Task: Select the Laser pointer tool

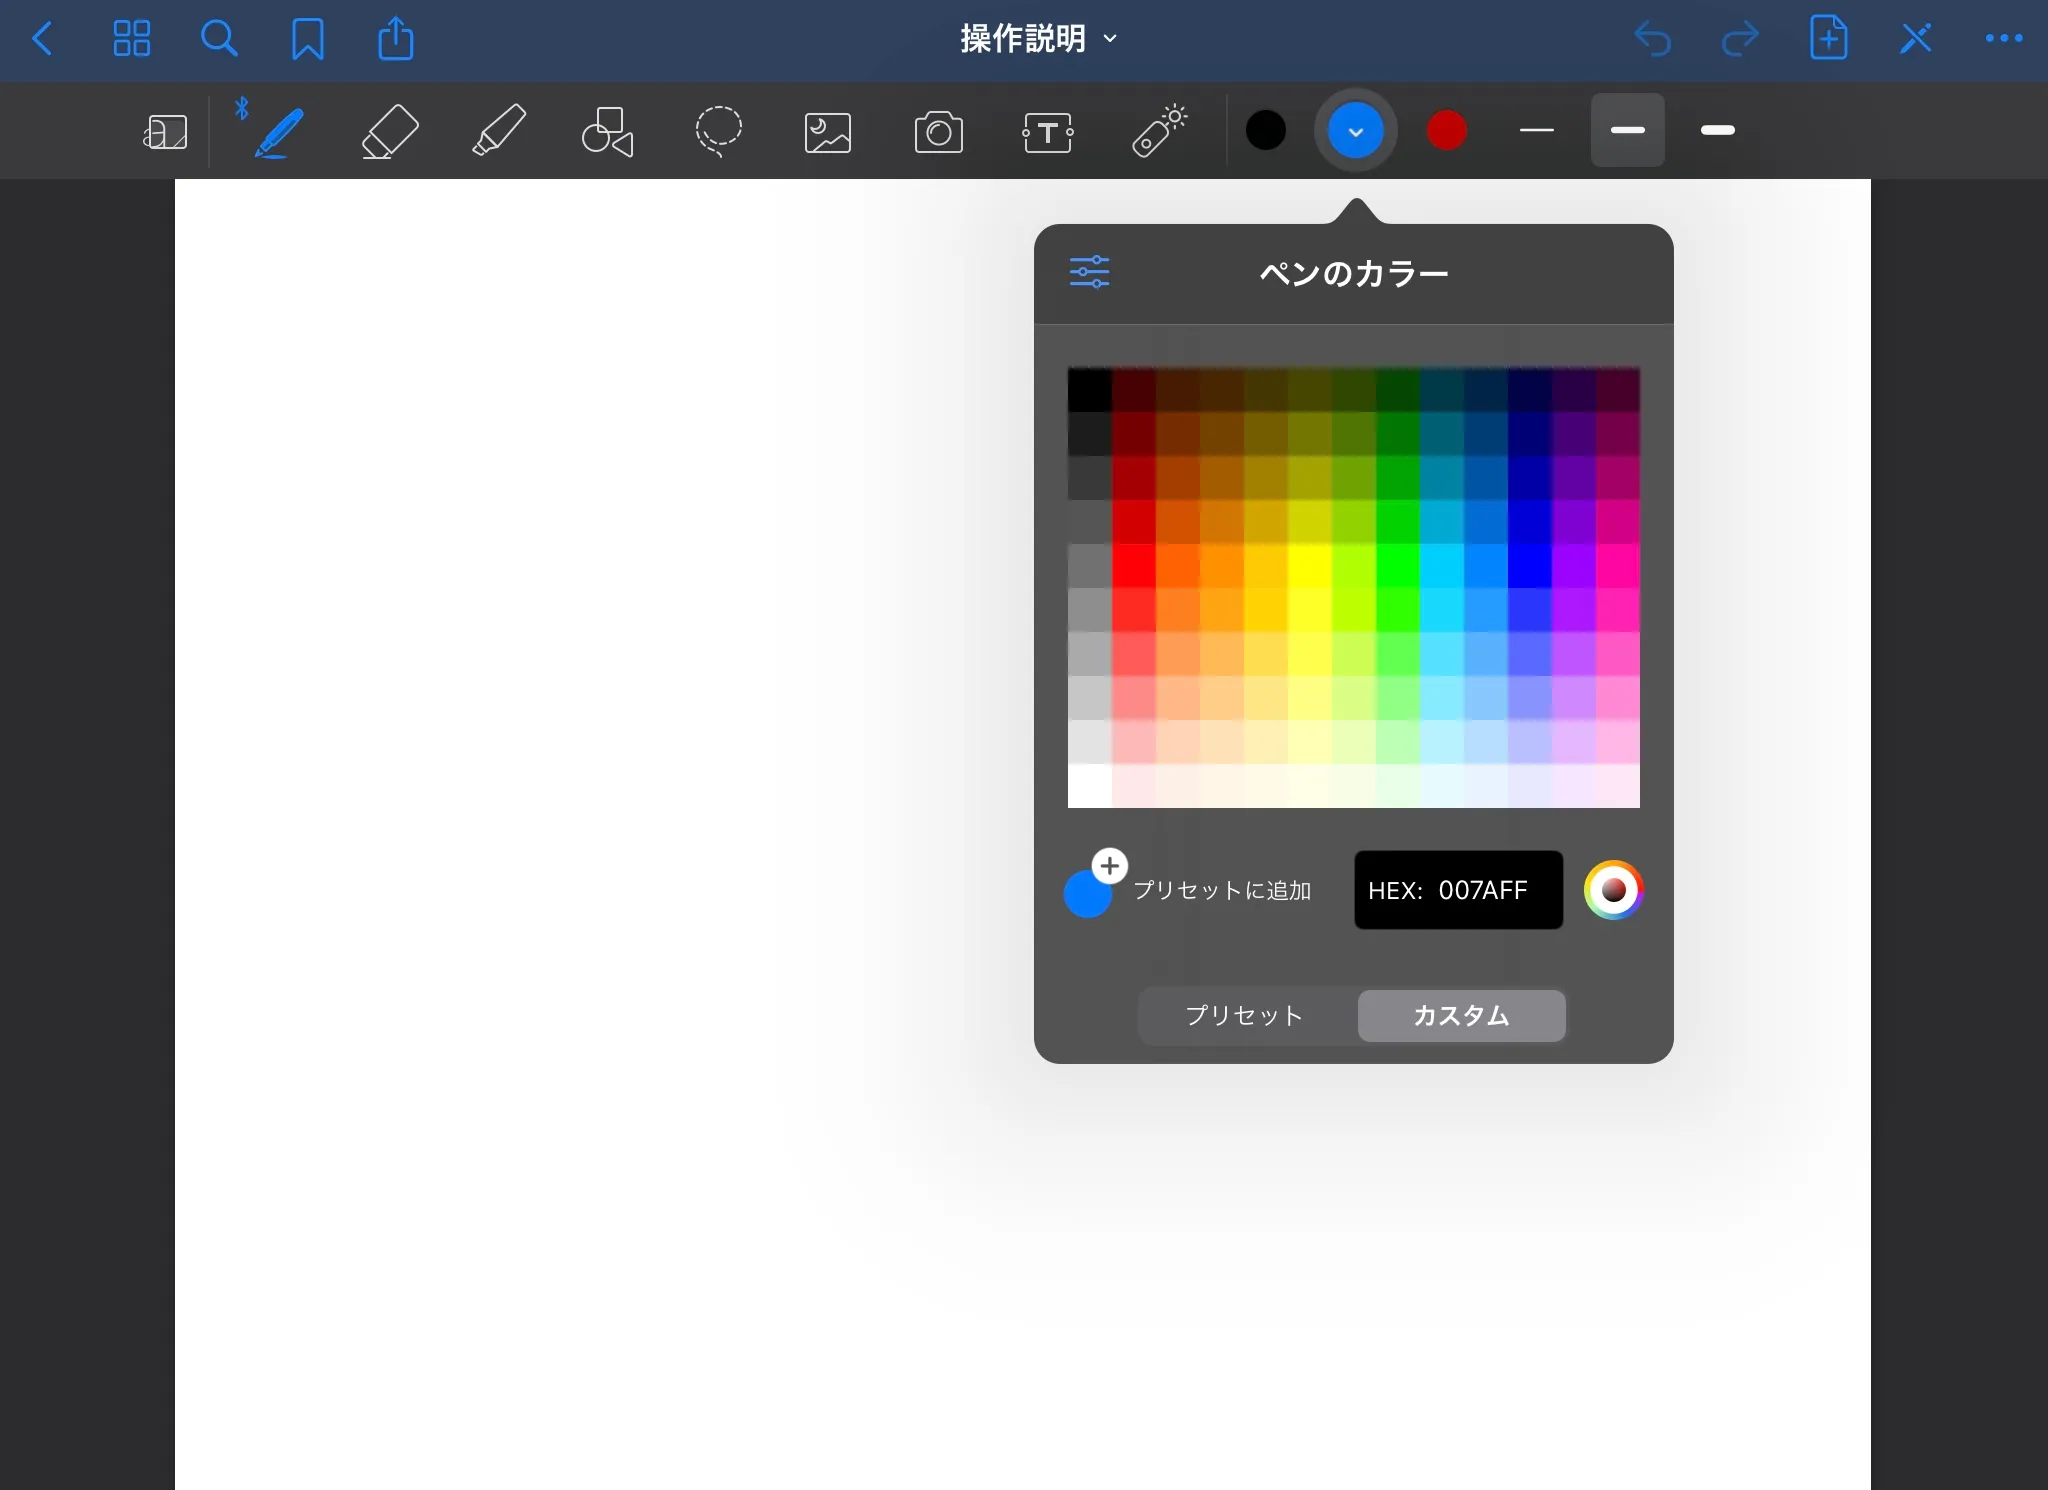Action: pyautogui.click(x=1159, y=131)
